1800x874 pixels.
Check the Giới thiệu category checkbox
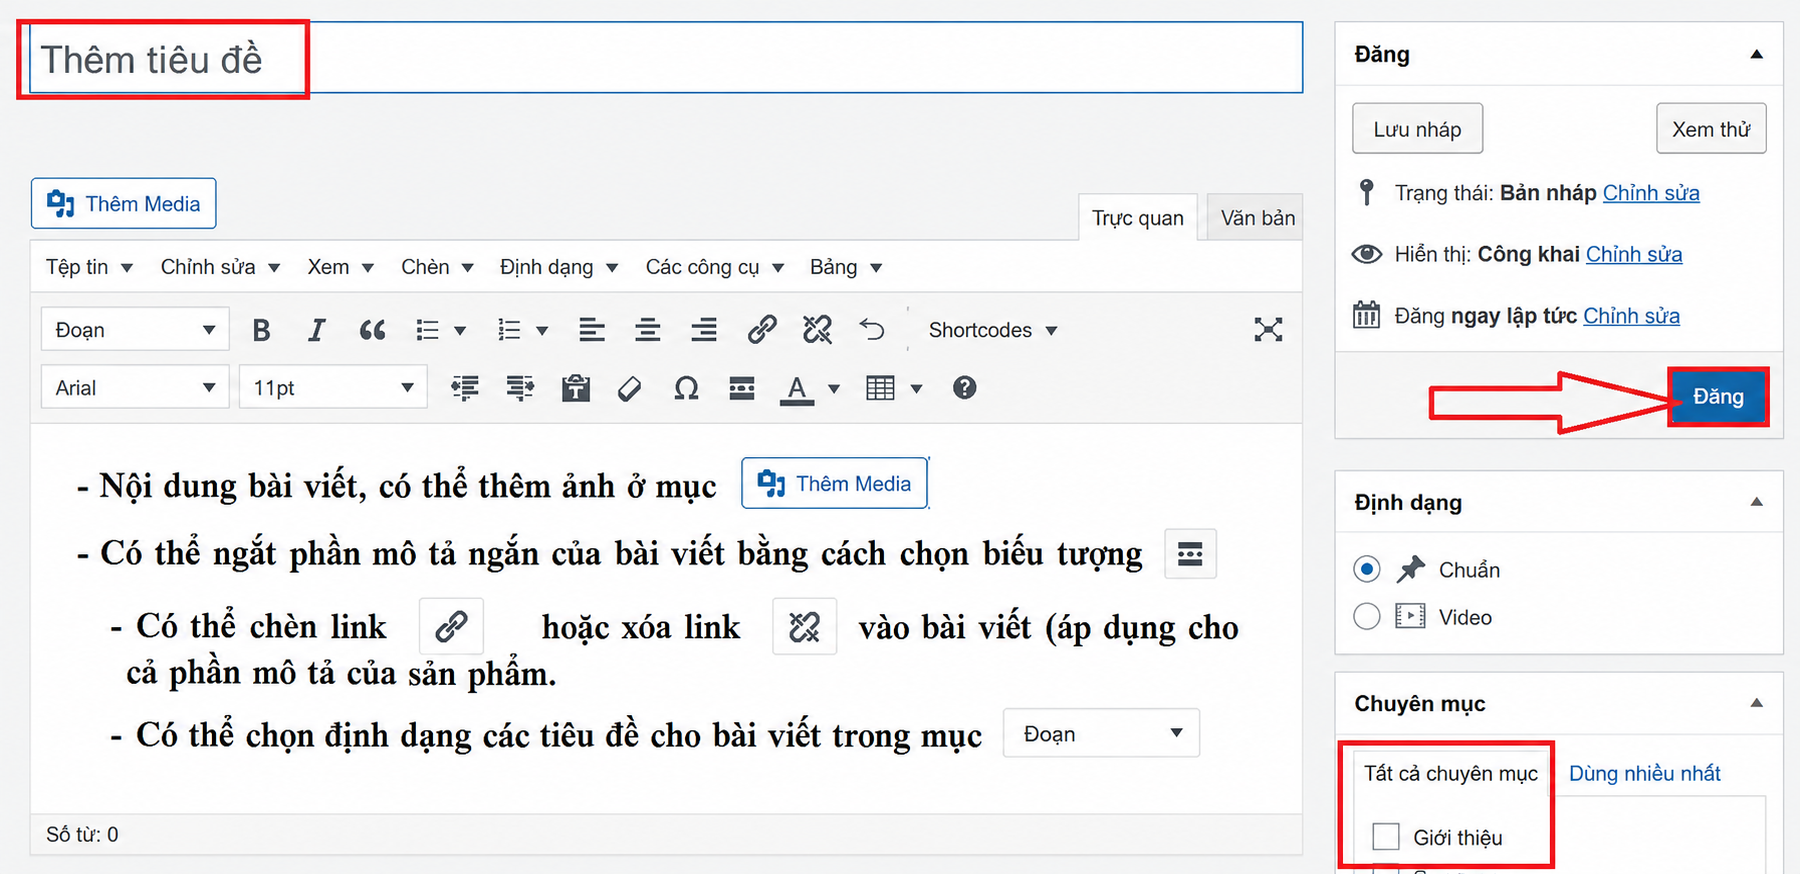(x=1386, y=836)
